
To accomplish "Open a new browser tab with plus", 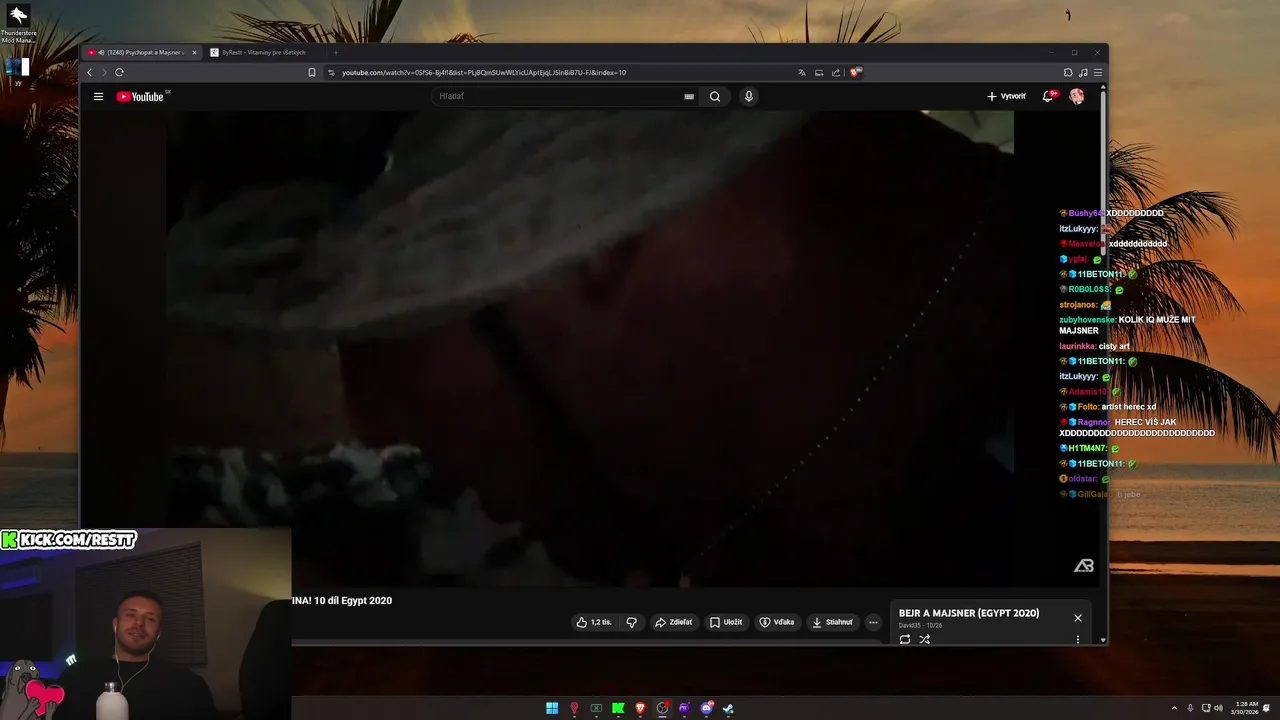I will (336, 52).
